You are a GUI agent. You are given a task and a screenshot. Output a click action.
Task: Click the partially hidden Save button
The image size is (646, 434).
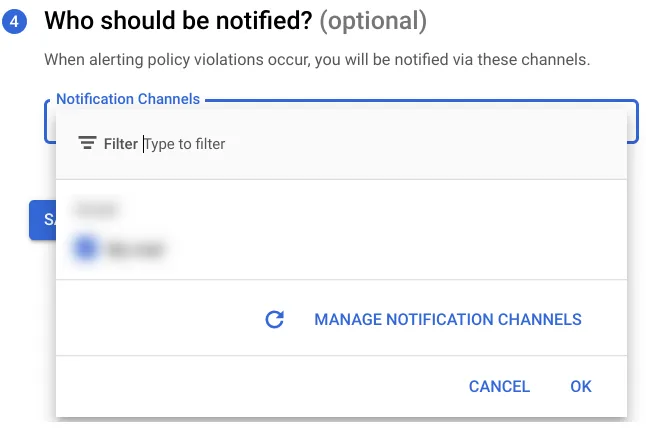(42, 219)
